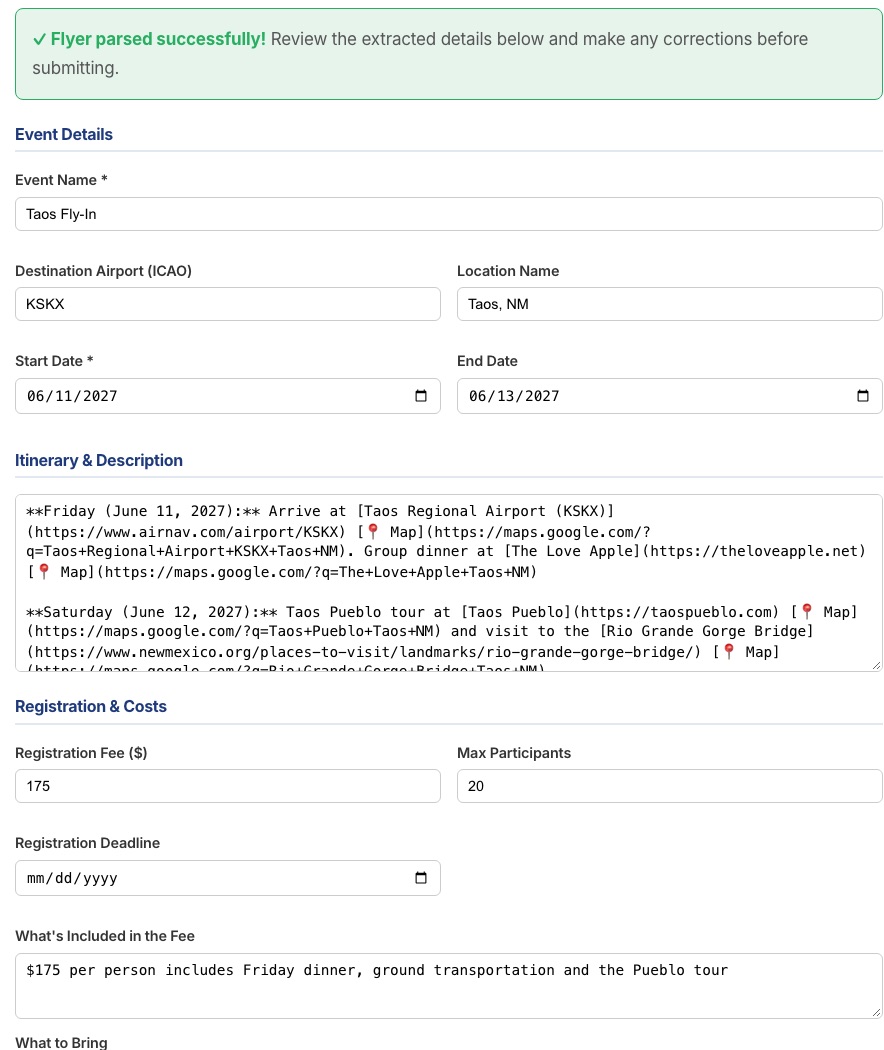The width and height of the screenshot is (884, 1050).
Task: Click into the Itinerary description textarea
Action: point(449,583)
